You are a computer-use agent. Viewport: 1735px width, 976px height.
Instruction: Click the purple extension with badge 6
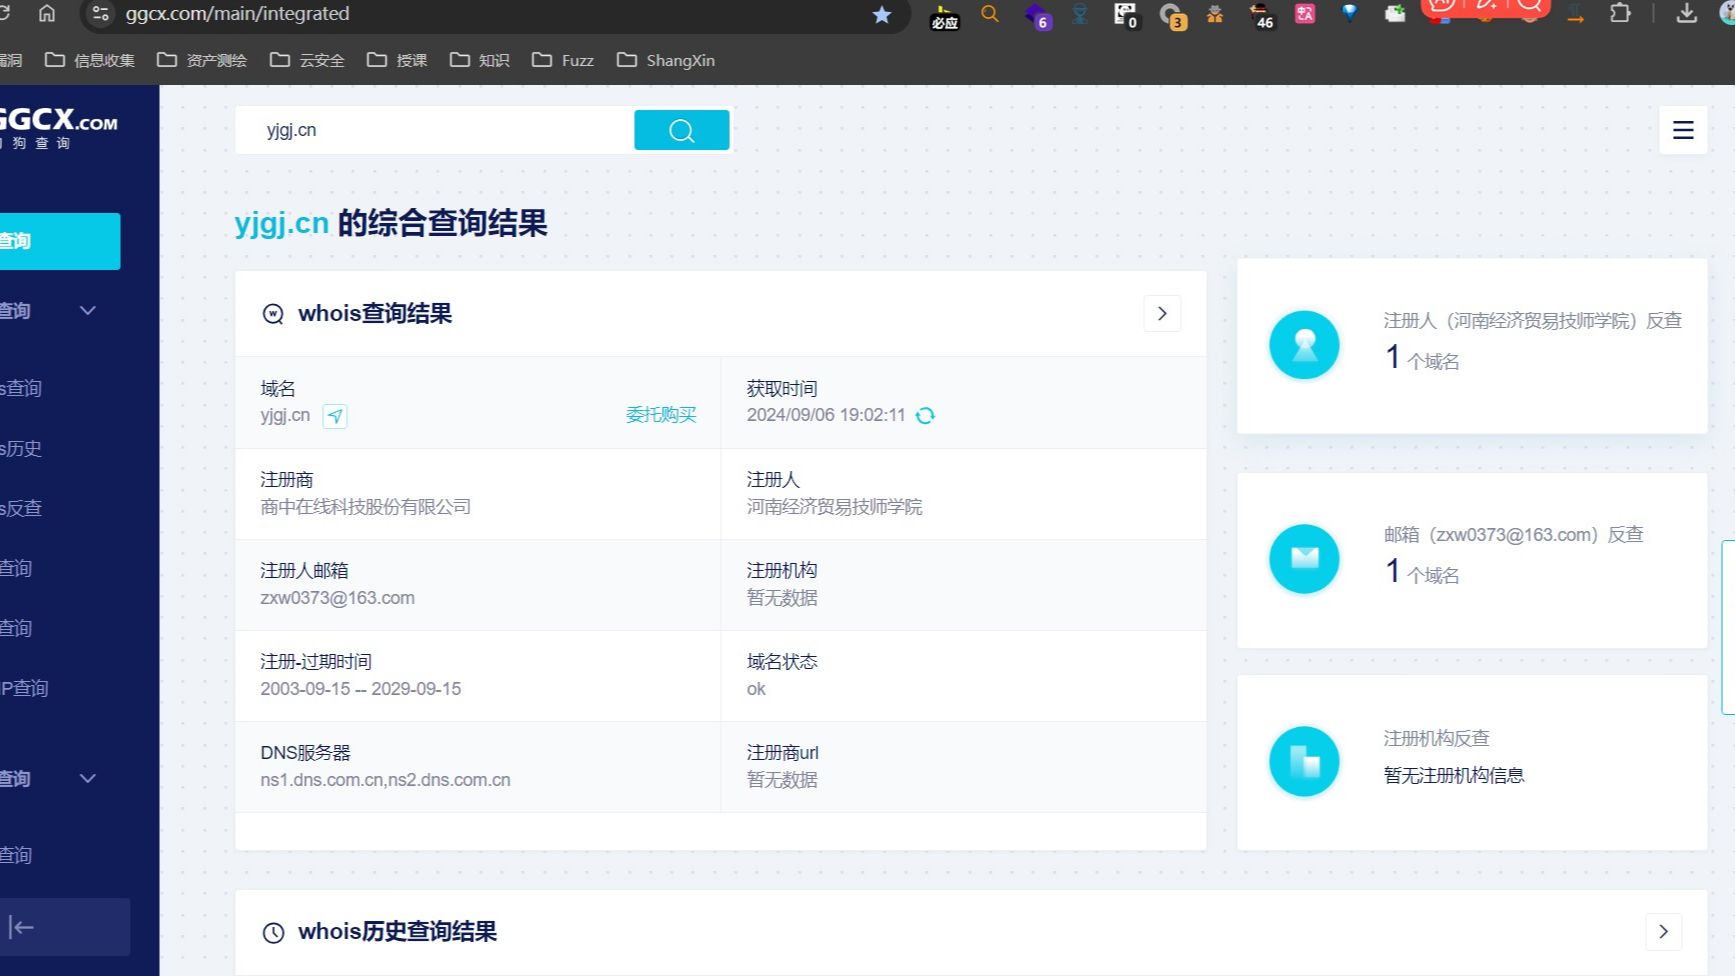[1037, 15]
